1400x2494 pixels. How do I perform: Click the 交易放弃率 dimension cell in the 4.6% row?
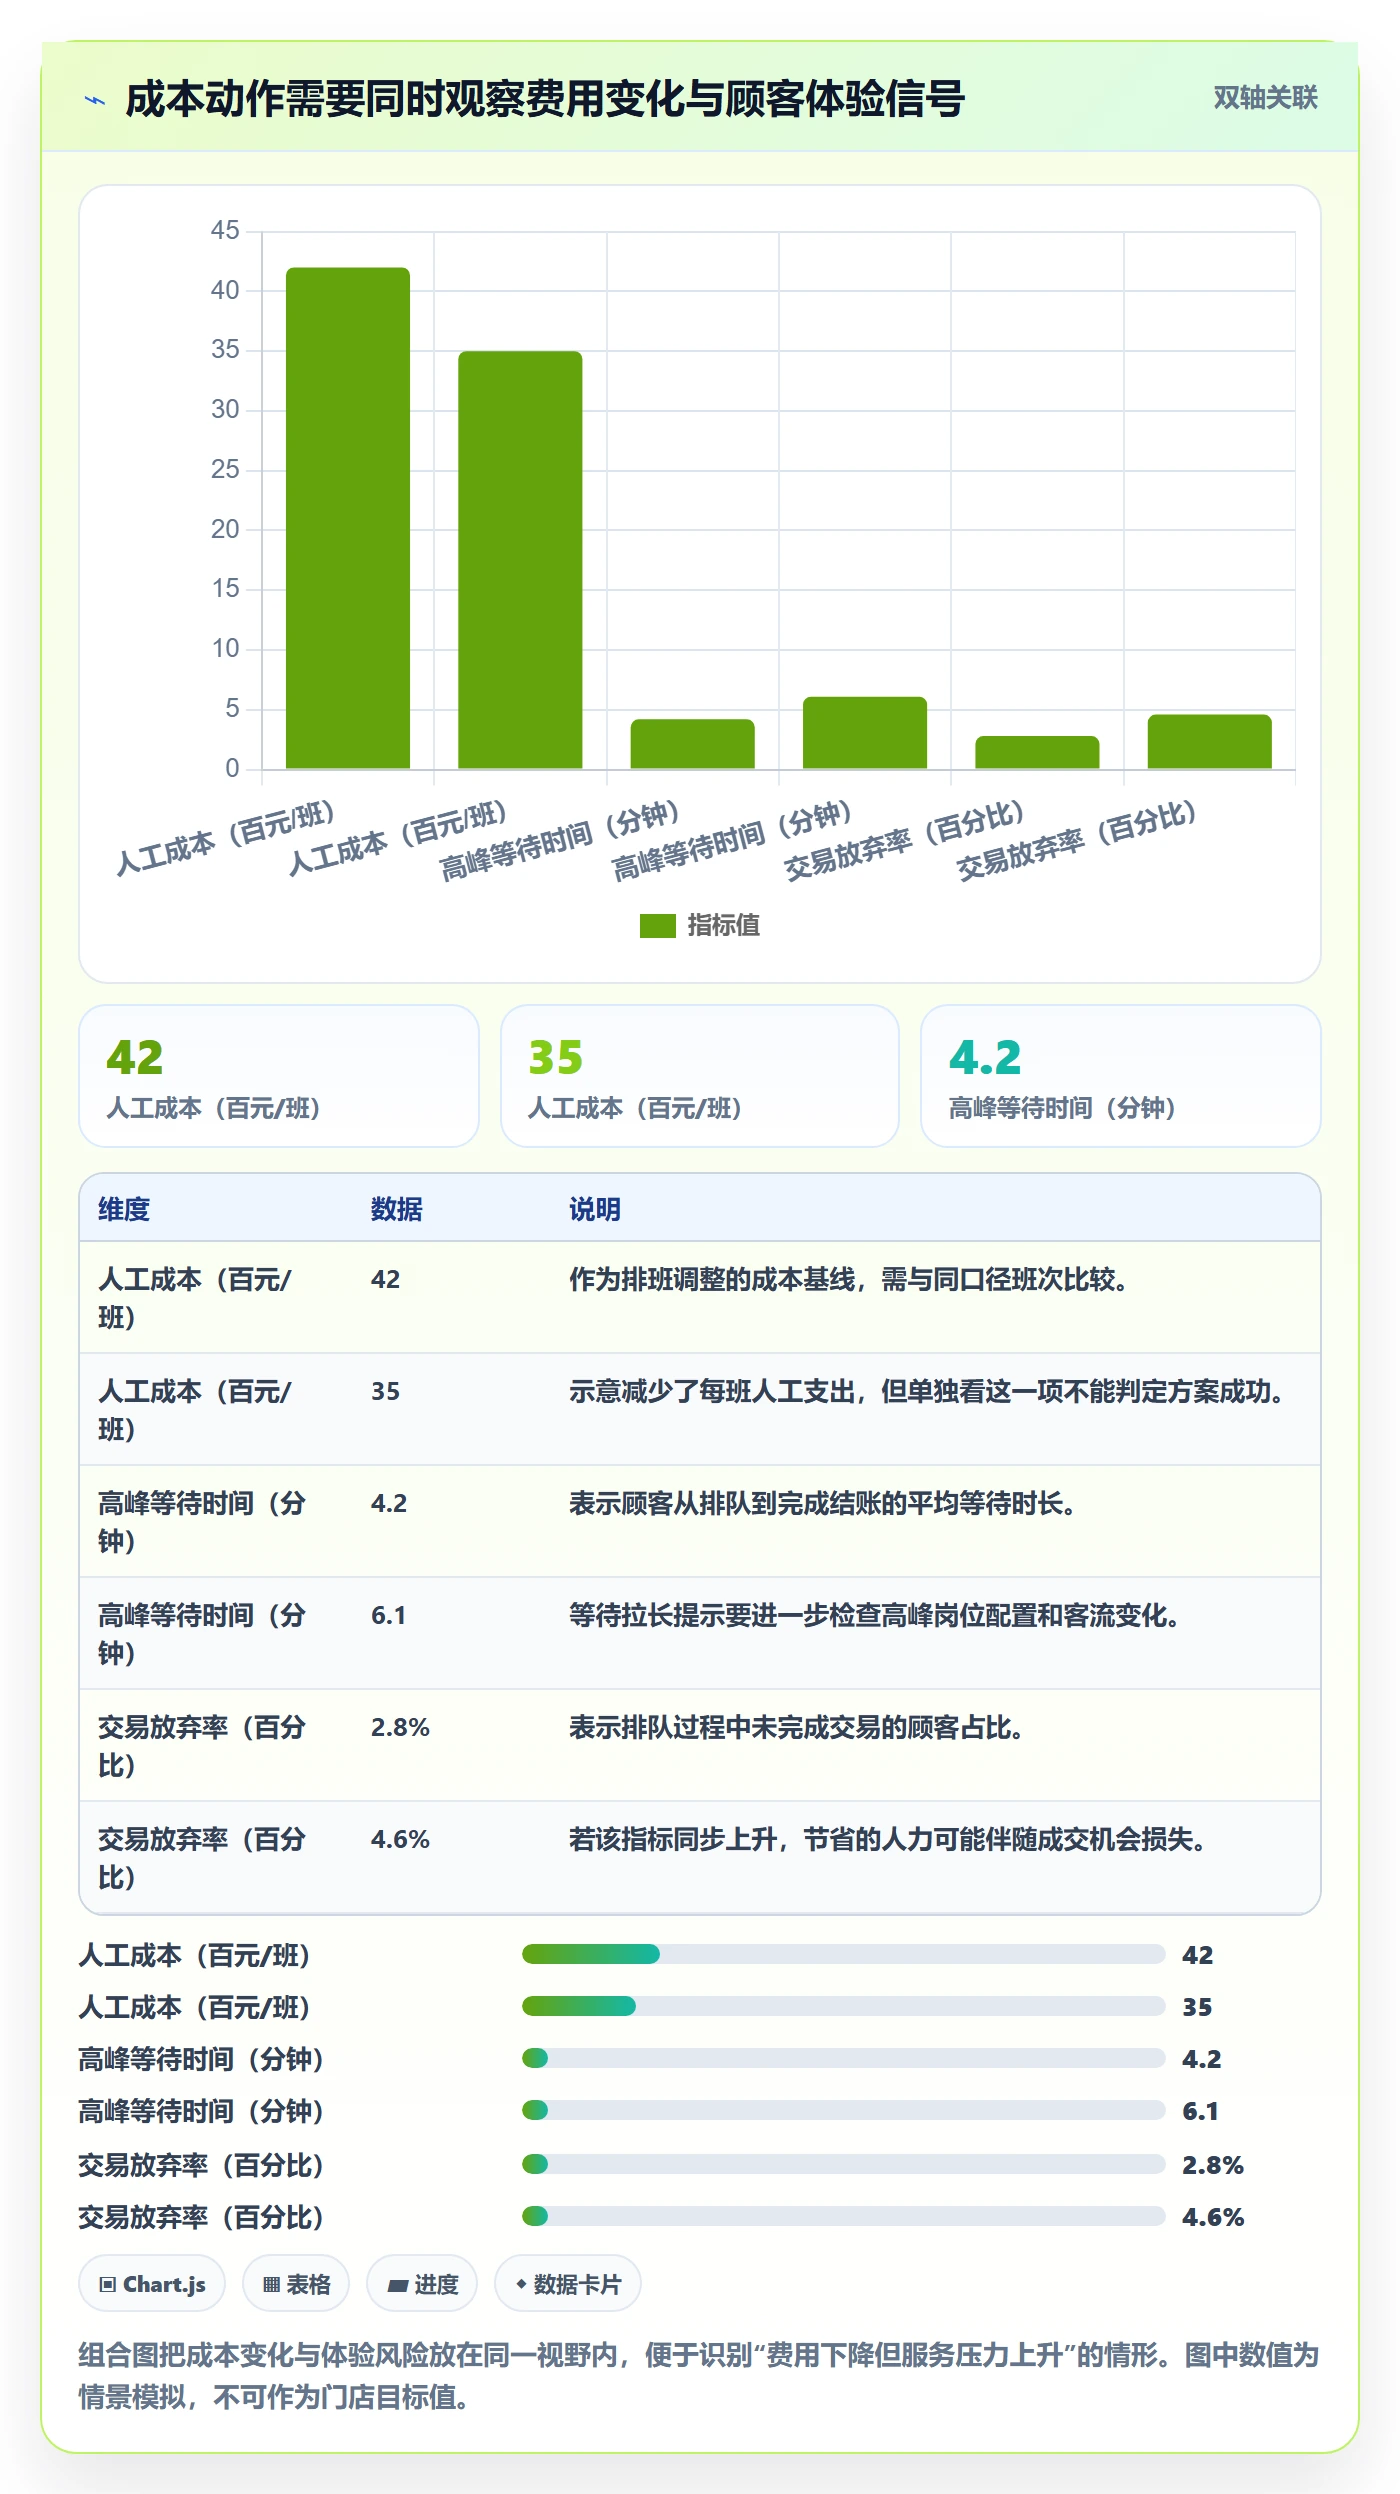point(202,1858)
